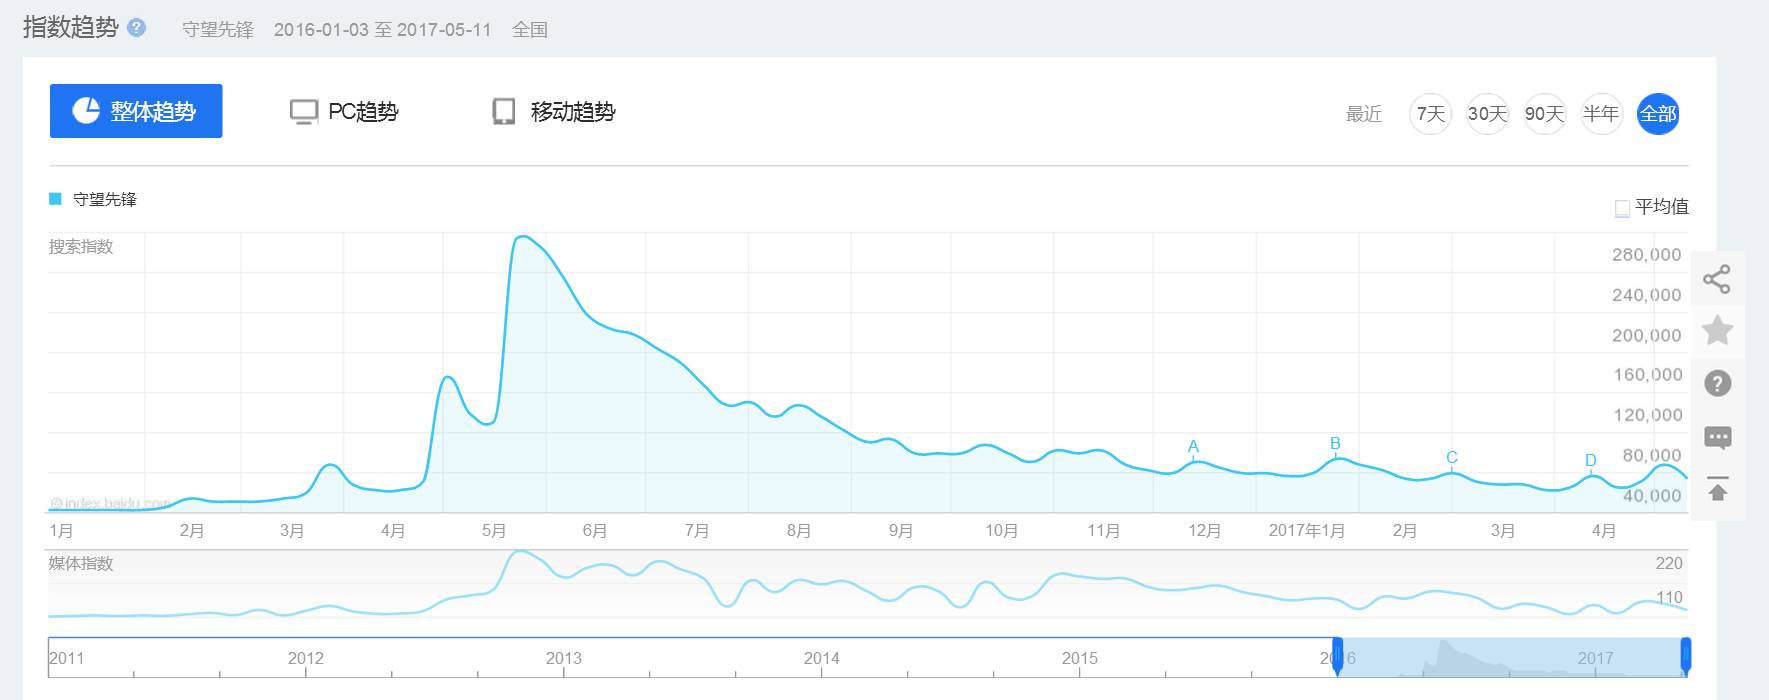The height and width of the screenshot is (700, 1769).
Task: Click the share icon in right sidebar
Action: point(1716,279)
